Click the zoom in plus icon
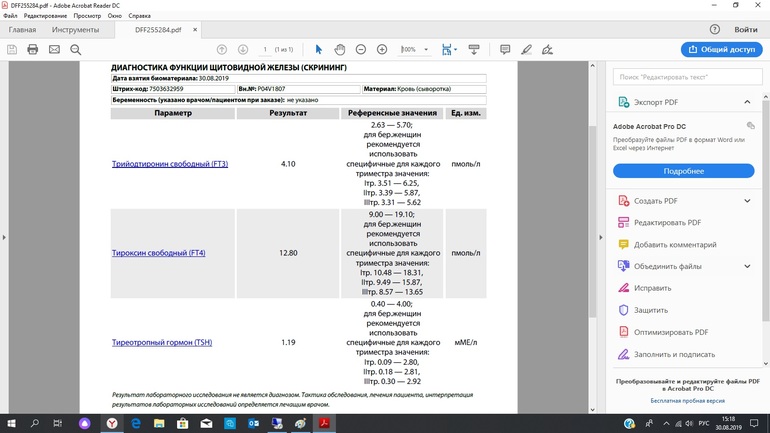 click(382, 49)
